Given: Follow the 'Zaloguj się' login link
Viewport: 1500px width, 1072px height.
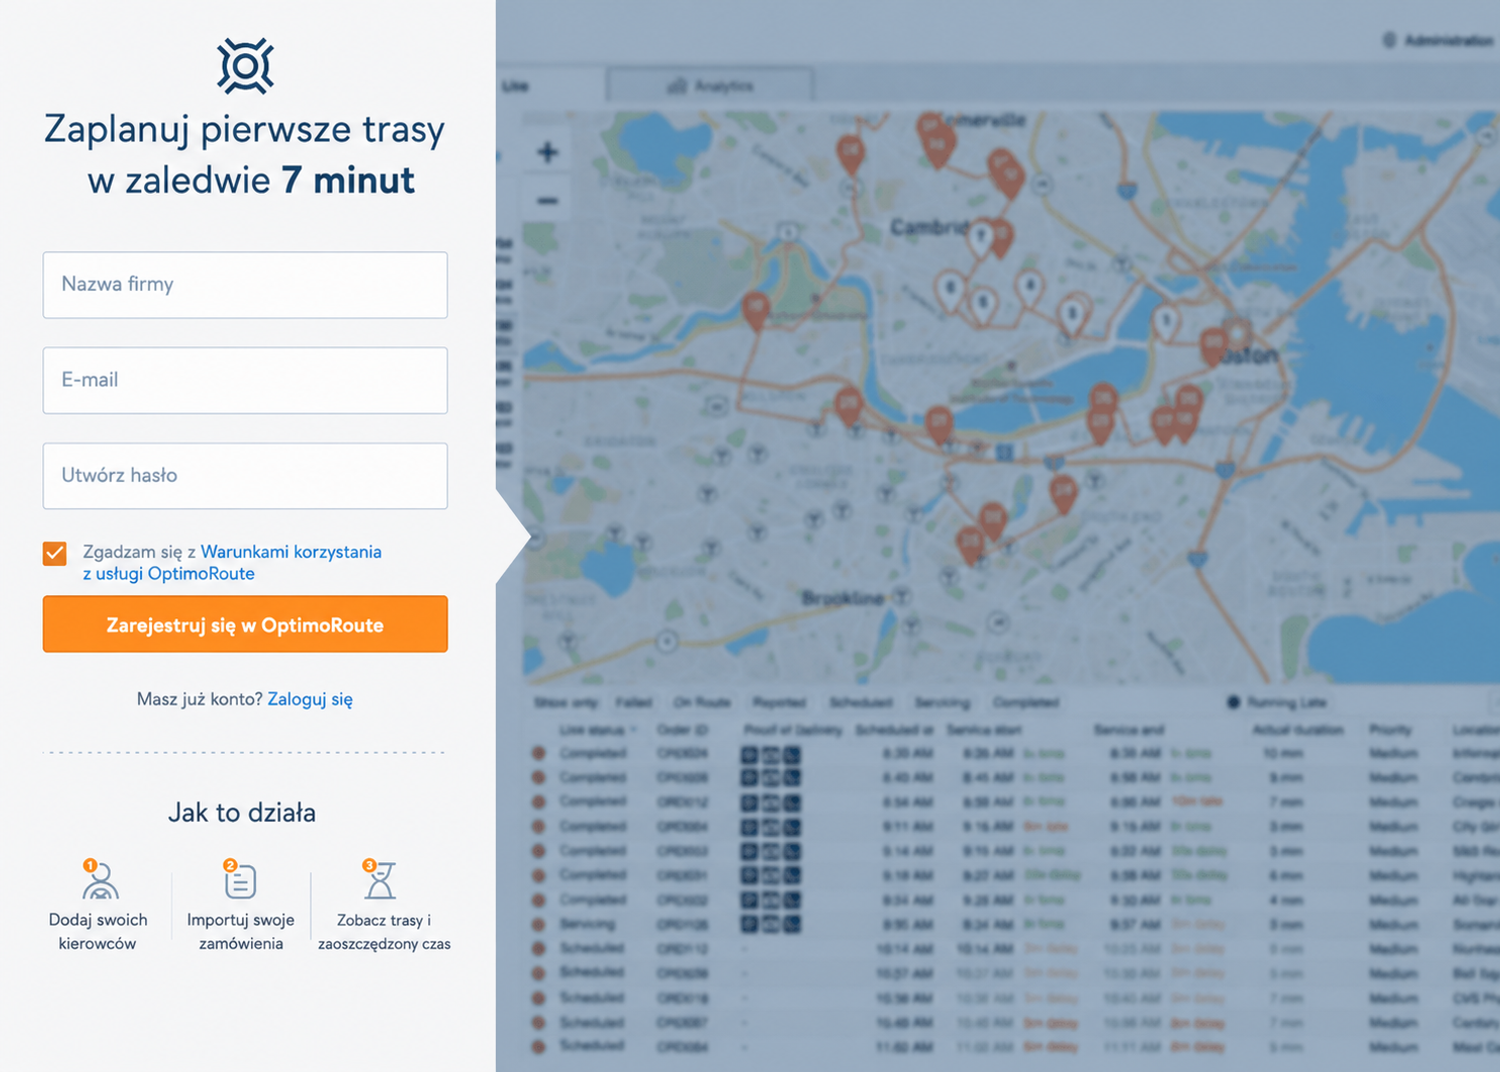Looking at the screenshot, I should 310,699.
